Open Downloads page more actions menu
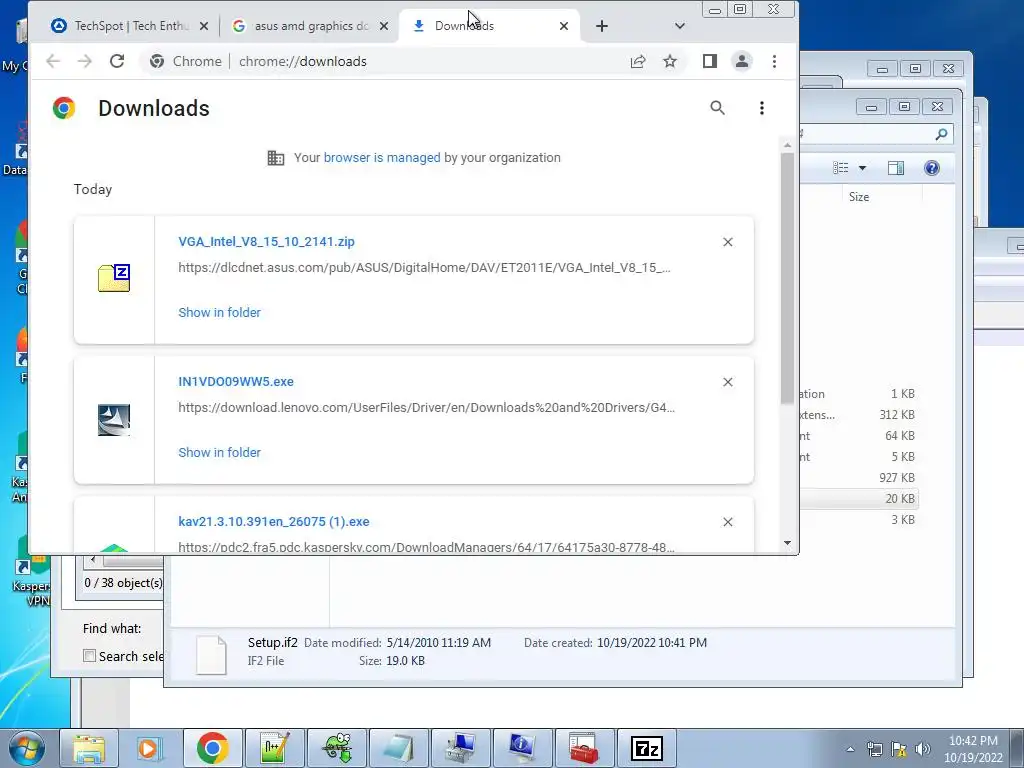Image resolution: width=1024 pixels, height=768 pixels. [x=761, y=108]
